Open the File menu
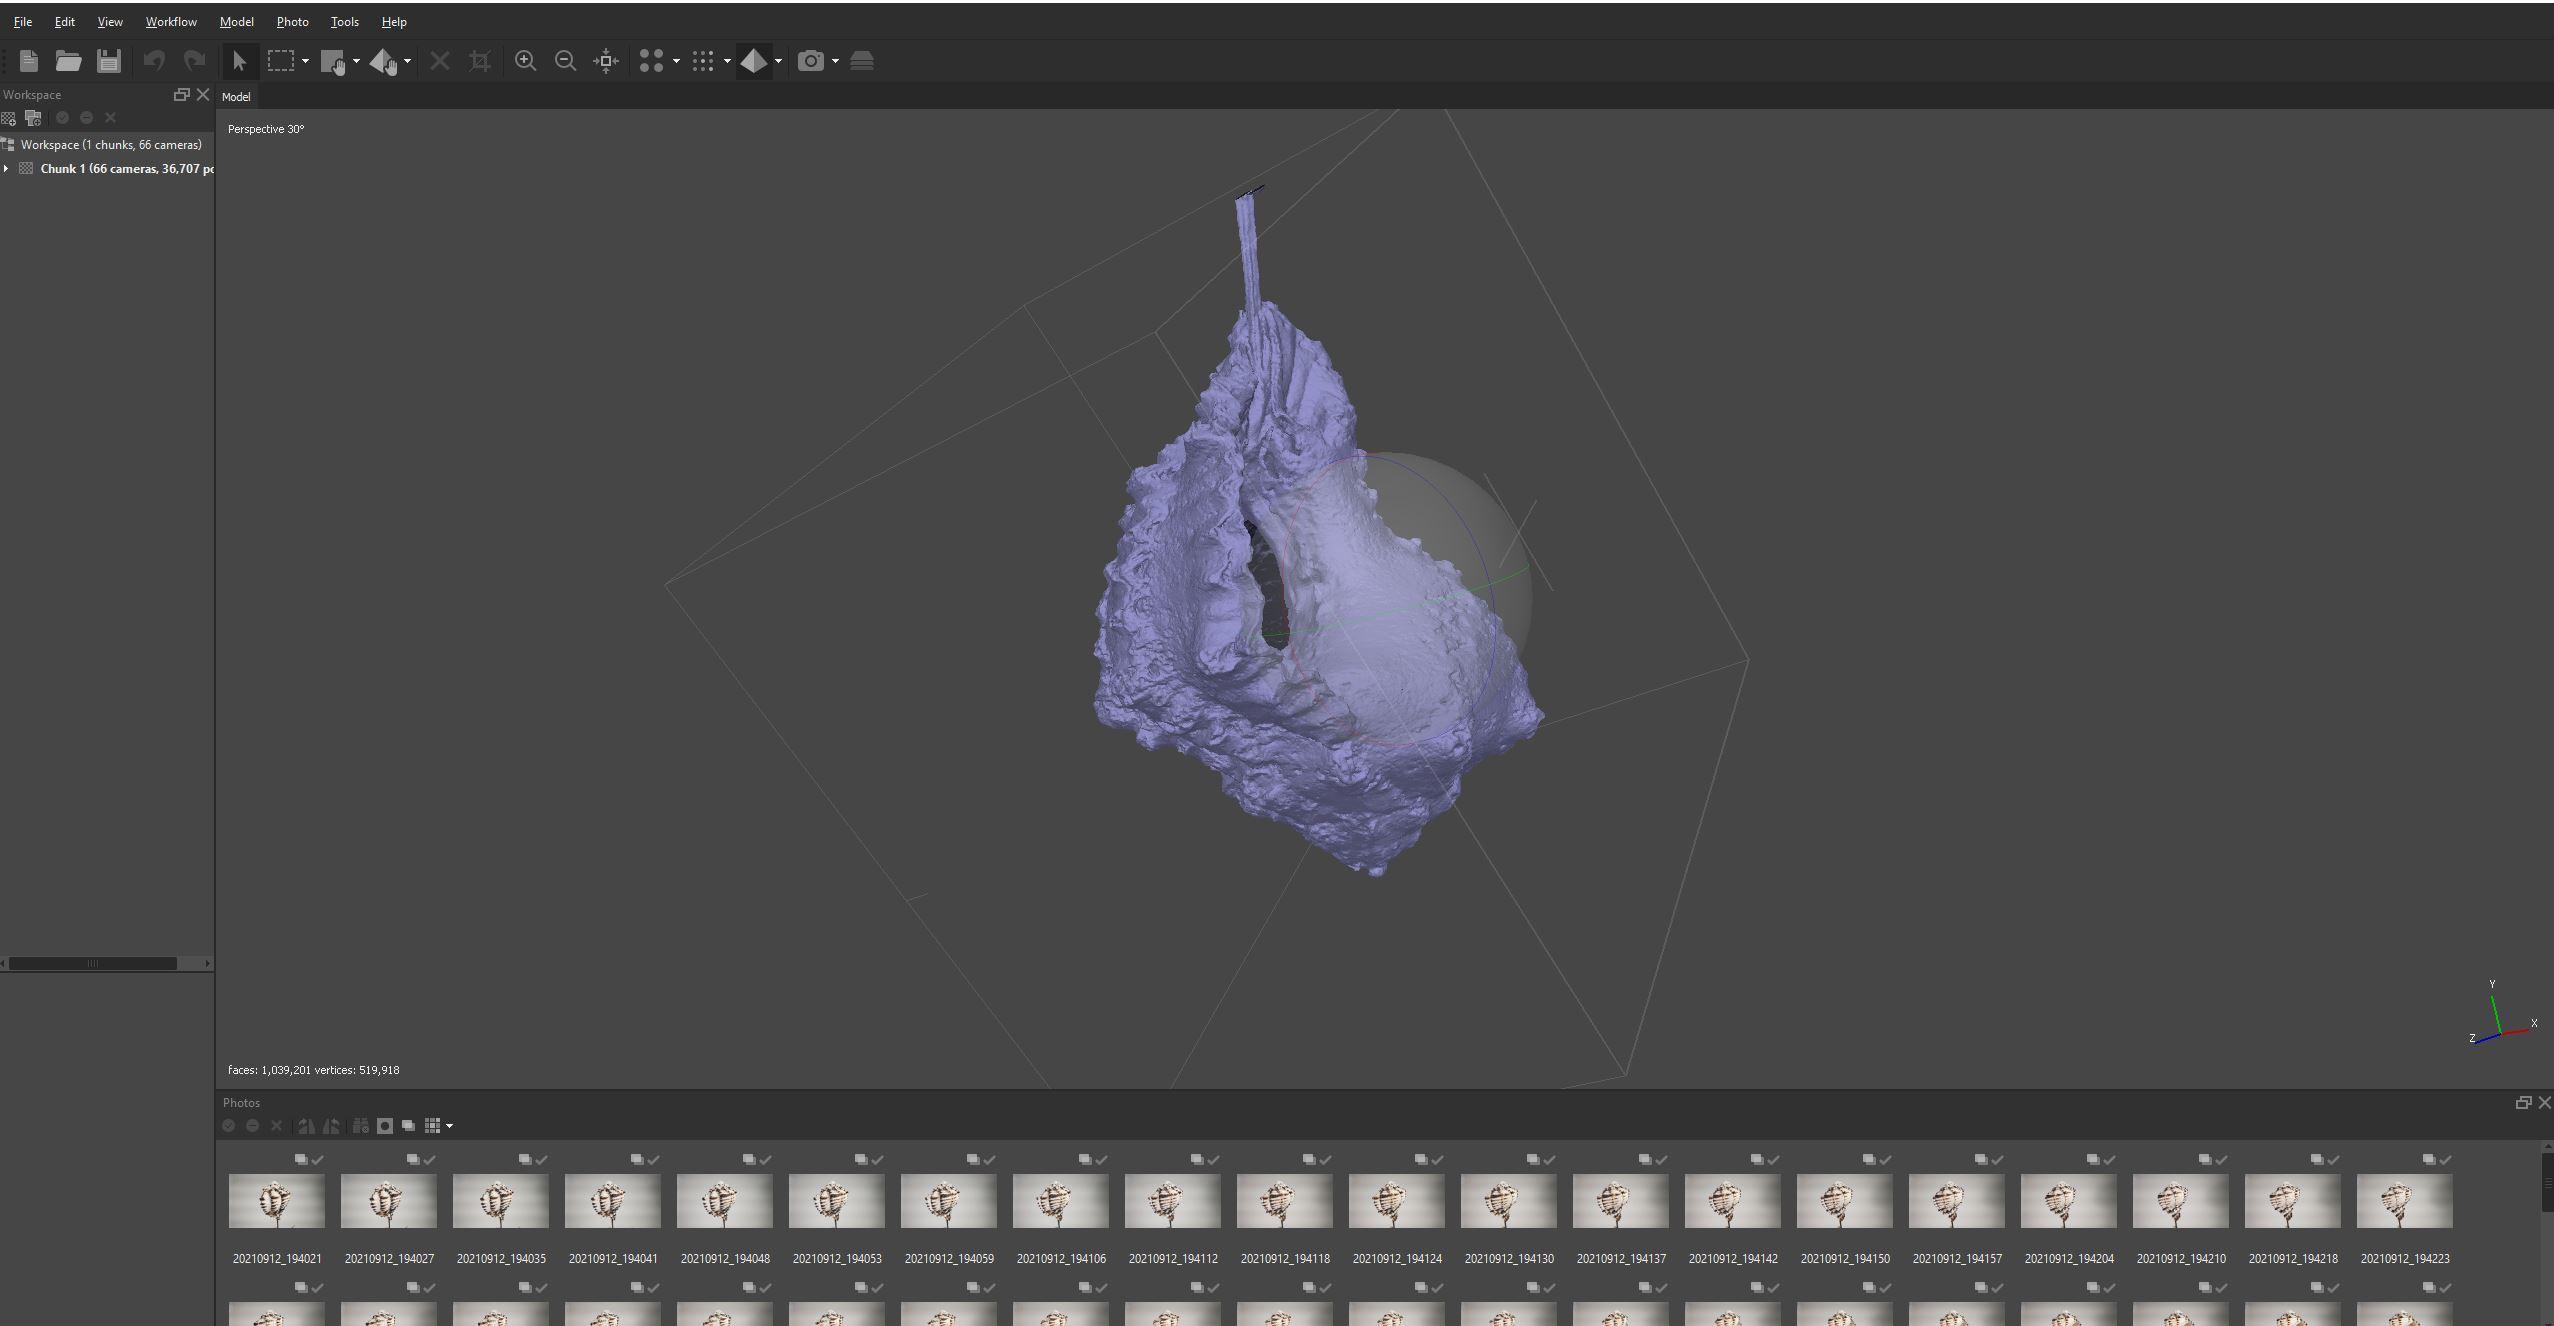The height and width of the screenshot is (1326, 2554). click(22, 22)
